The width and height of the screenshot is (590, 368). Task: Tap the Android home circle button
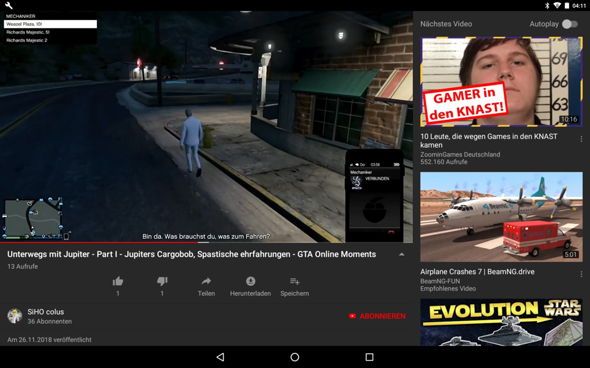(x=295, y=357)
